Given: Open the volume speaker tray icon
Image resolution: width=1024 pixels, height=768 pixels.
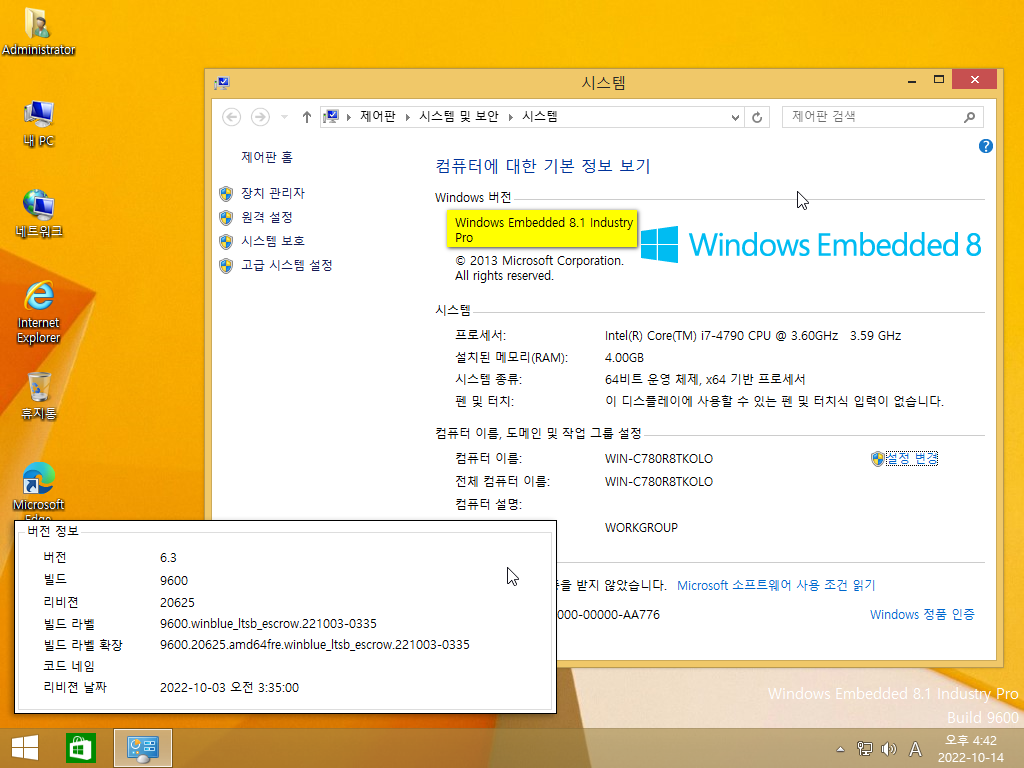Looking at the screenshot, I should click(889, 749).
